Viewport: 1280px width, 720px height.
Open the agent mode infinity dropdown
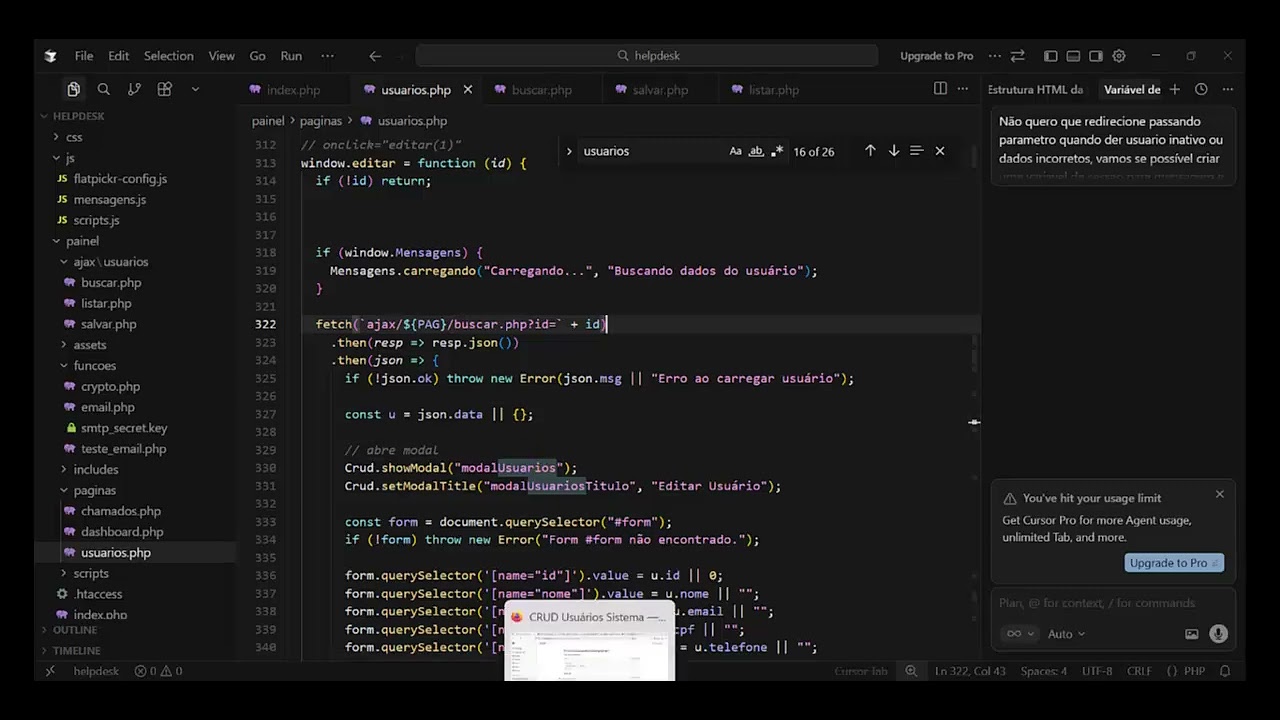point(1018,634)
